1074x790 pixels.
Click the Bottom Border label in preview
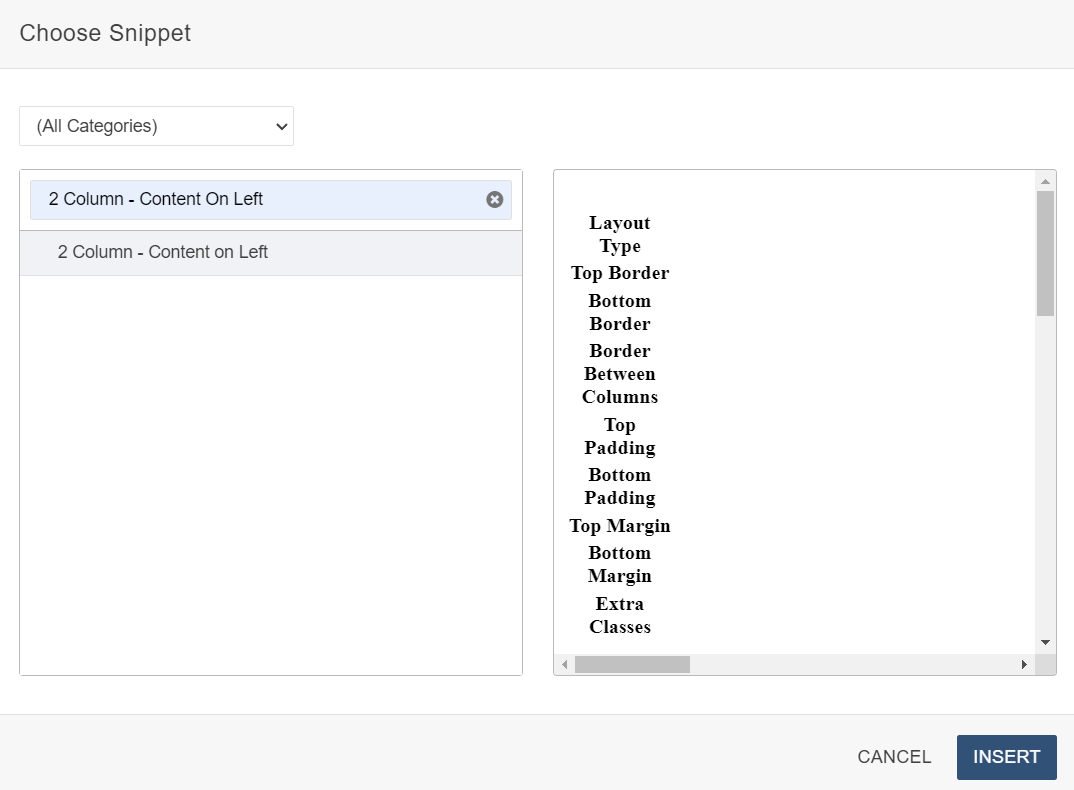(620, 312)
